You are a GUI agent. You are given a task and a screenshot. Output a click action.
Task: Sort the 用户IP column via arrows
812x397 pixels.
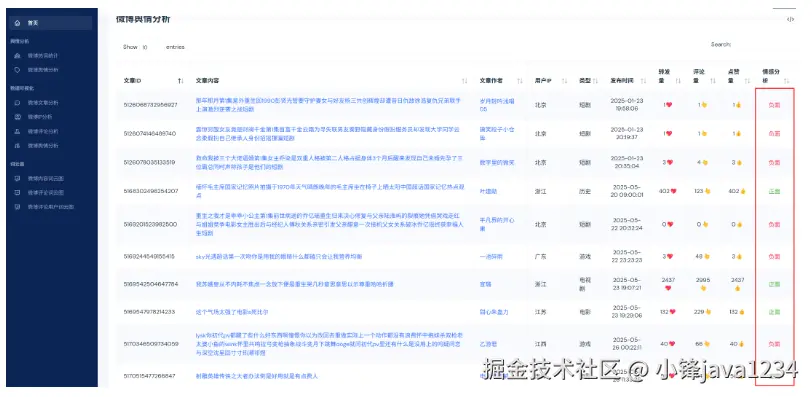point(564,81)
